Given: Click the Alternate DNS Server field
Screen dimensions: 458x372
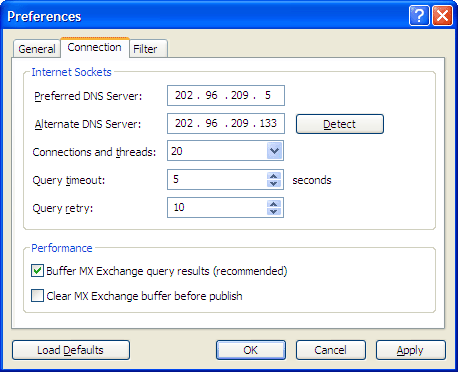Looking at the screenshot, I should [x=226, y=124].
